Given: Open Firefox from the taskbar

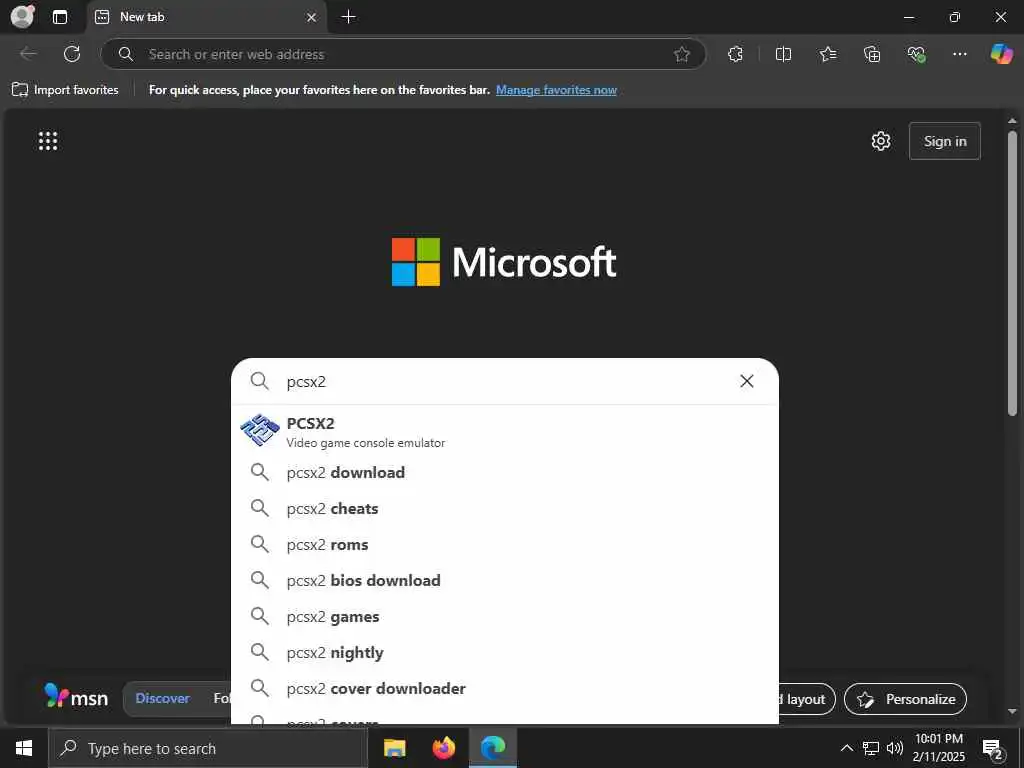Looking at the screenshot, I should click(443, 748).
